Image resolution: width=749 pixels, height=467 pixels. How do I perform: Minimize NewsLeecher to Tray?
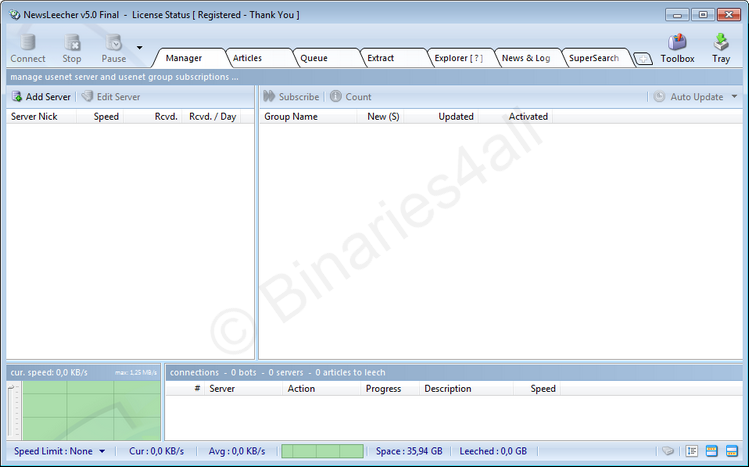[721, 48]
